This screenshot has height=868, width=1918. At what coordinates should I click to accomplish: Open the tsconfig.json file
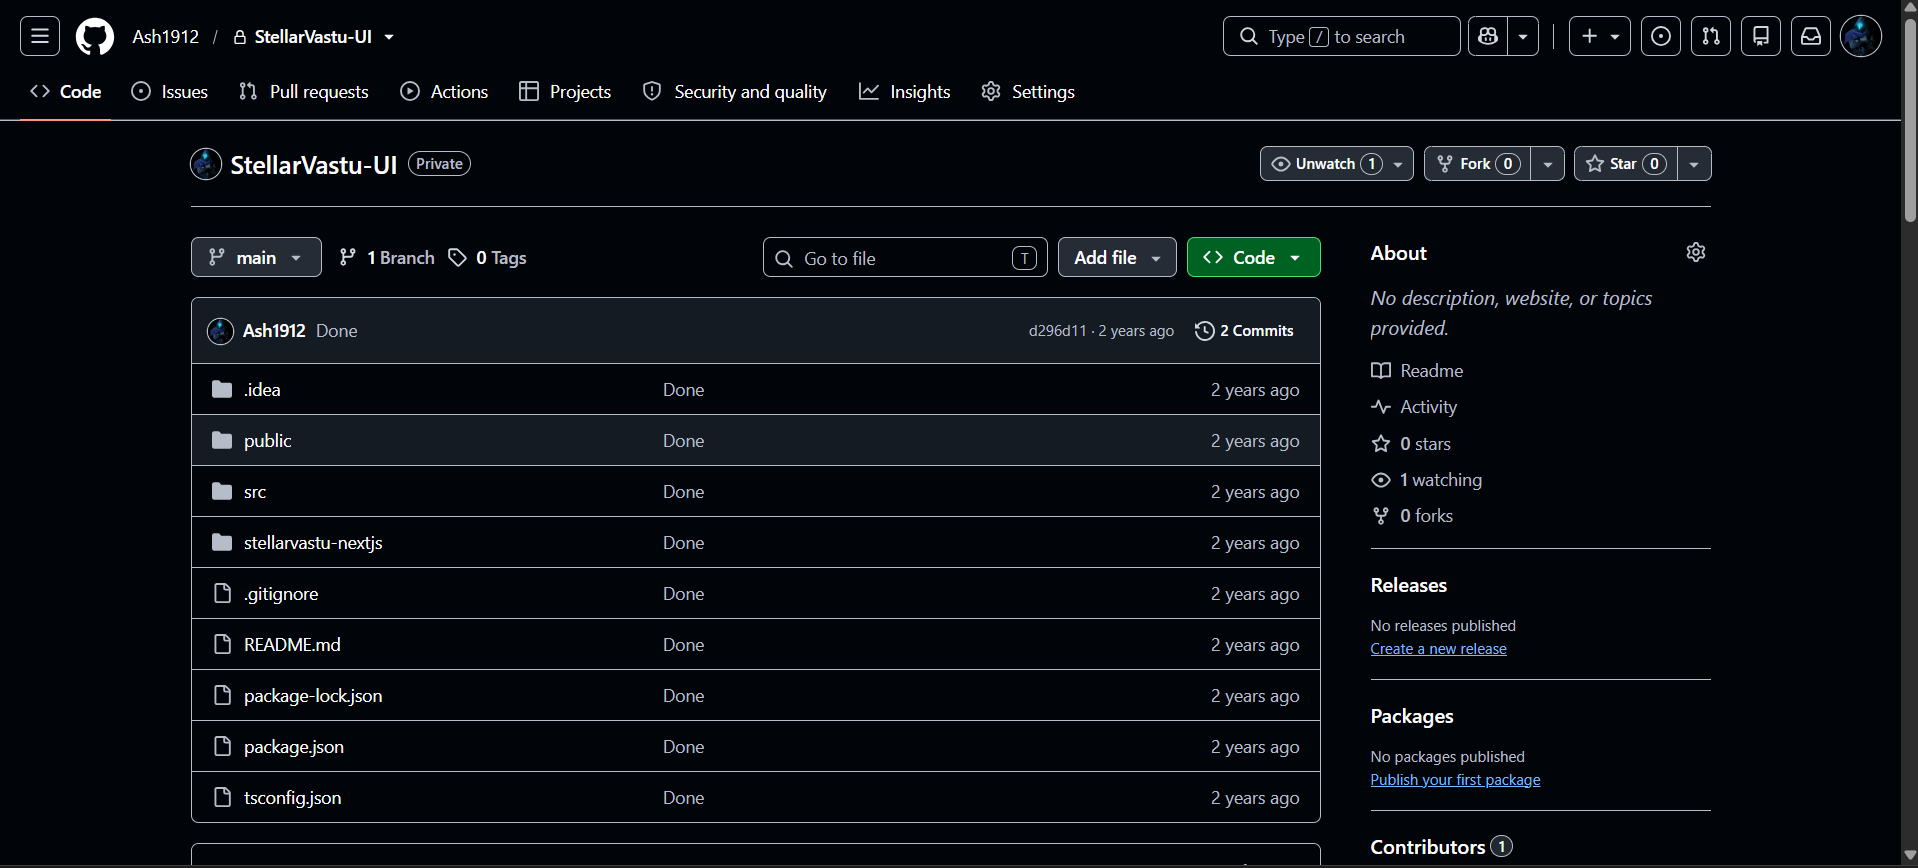(x=293, y=798)
